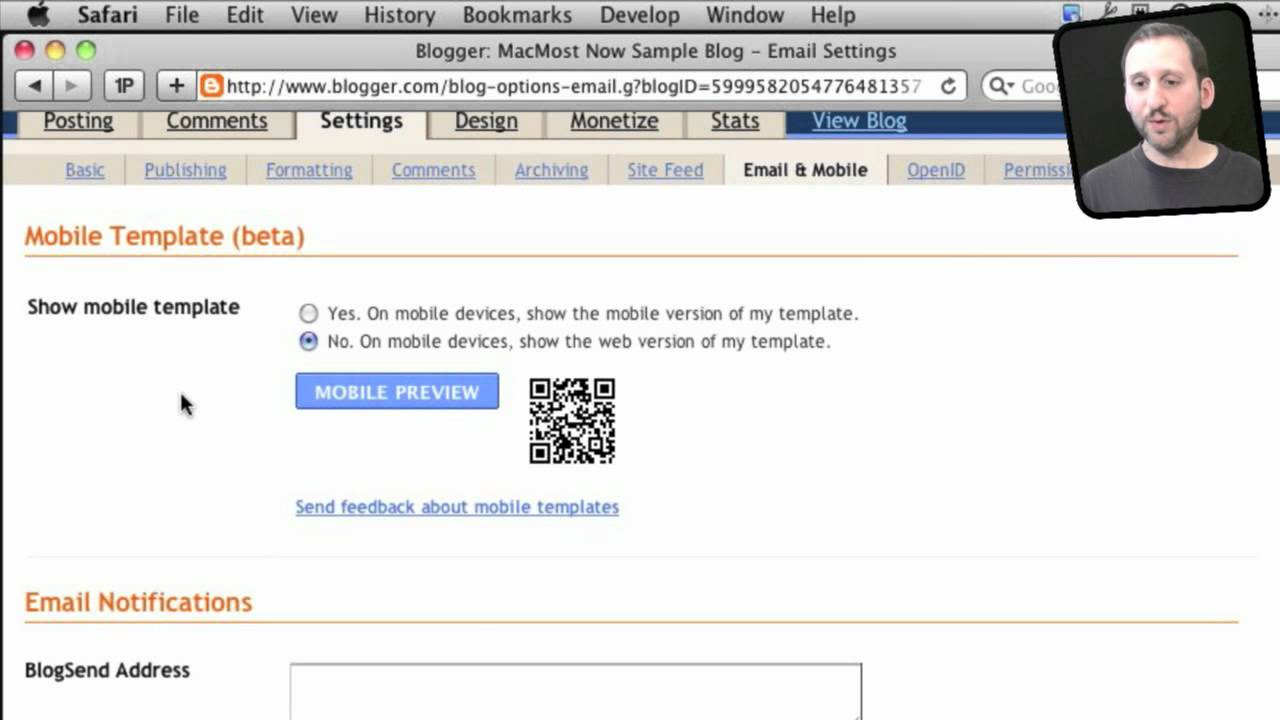Click the BlogSend Address label
This screenshot has height=720, width=1280.
click(107, 670)
